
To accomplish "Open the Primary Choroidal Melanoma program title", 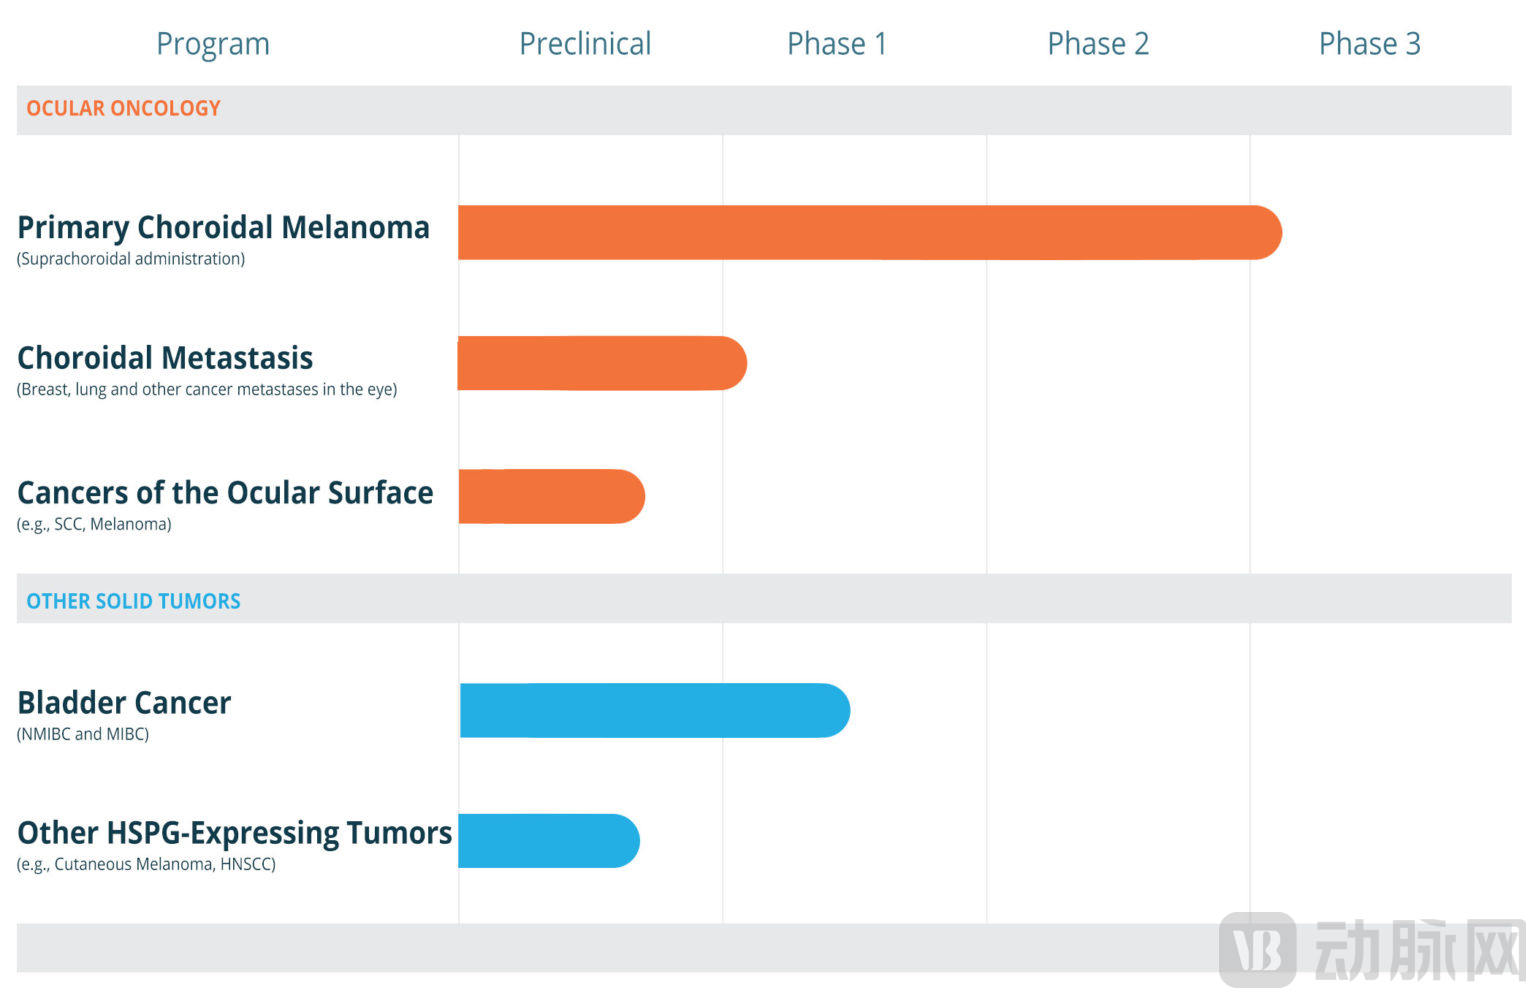I will tap(223, 227).
